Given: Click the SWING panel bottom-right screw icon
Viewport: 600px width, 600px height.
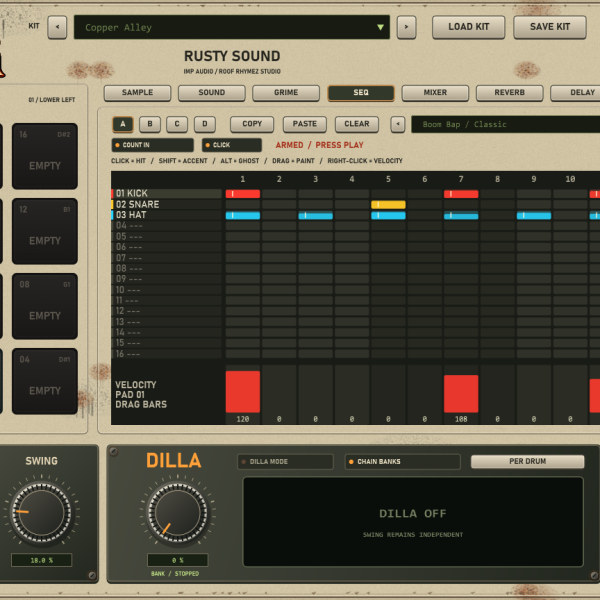Looking at the screenshot, I should 92,575.
